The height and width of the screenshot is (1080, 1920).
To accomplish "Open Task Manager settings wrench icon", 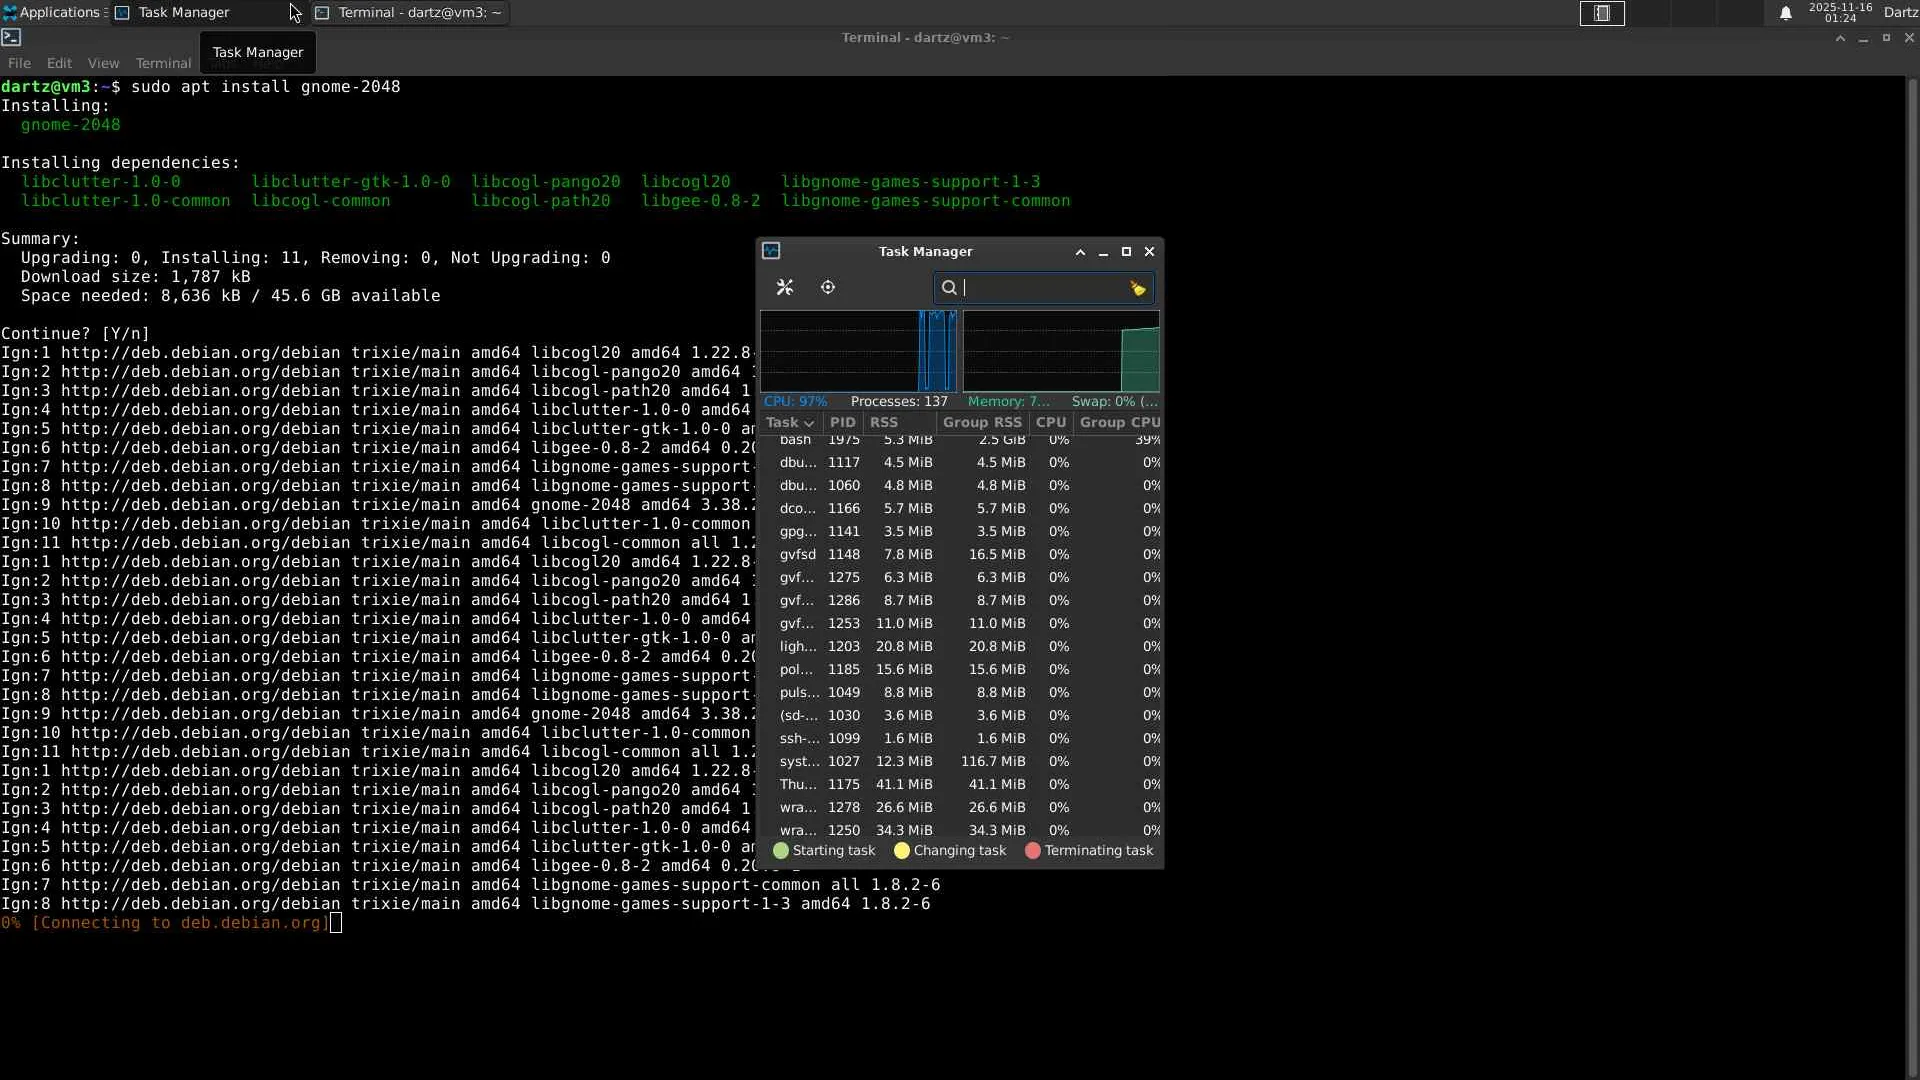I will click(785, 288).
